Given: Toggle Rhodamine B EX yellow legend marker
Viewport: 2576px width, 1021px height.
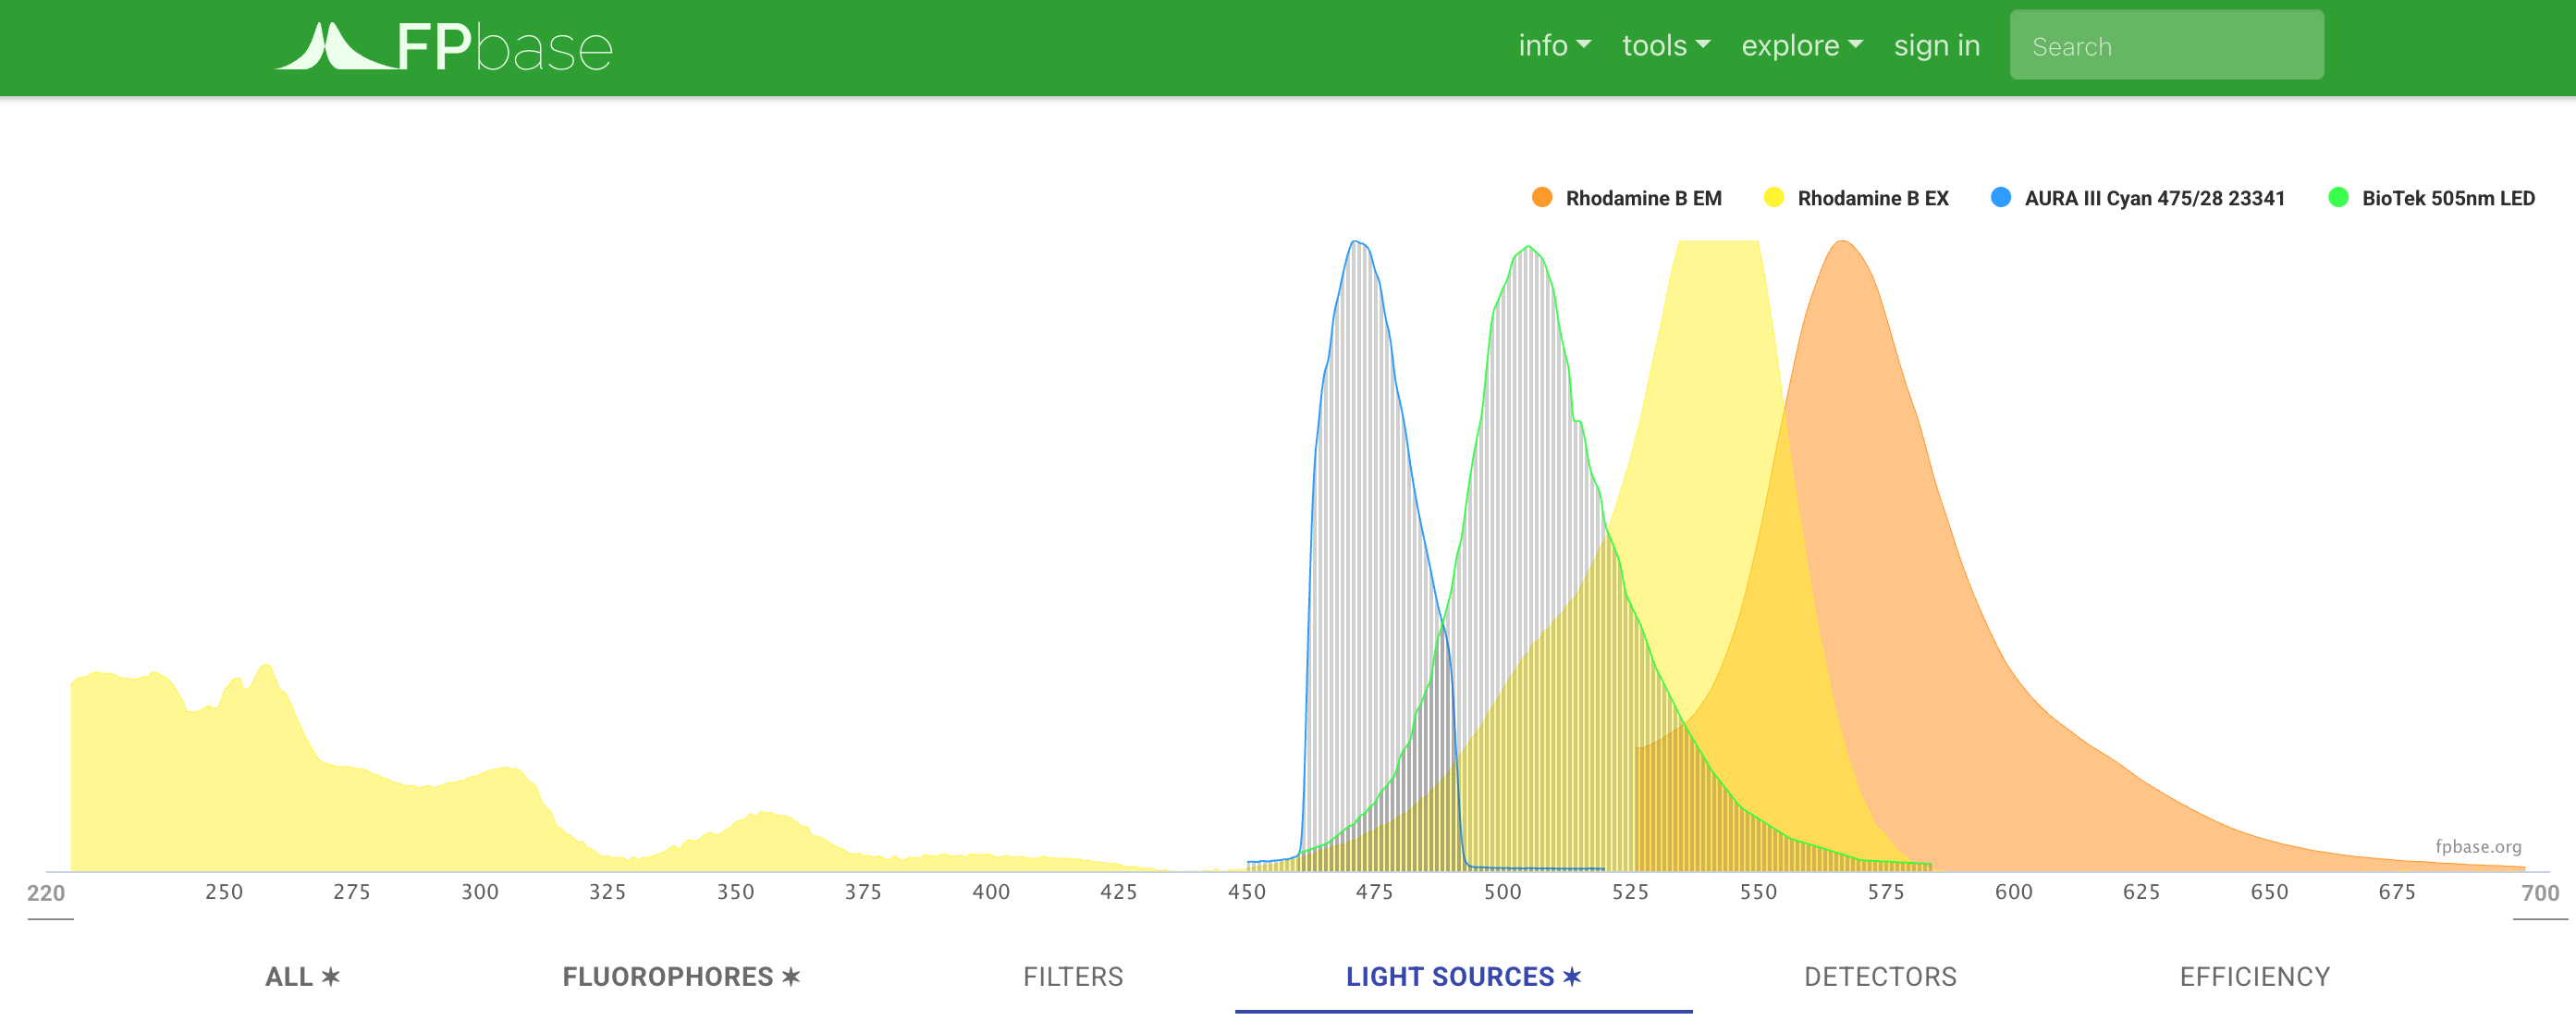Looking at the screenshot, I should tap(1773, 198).
